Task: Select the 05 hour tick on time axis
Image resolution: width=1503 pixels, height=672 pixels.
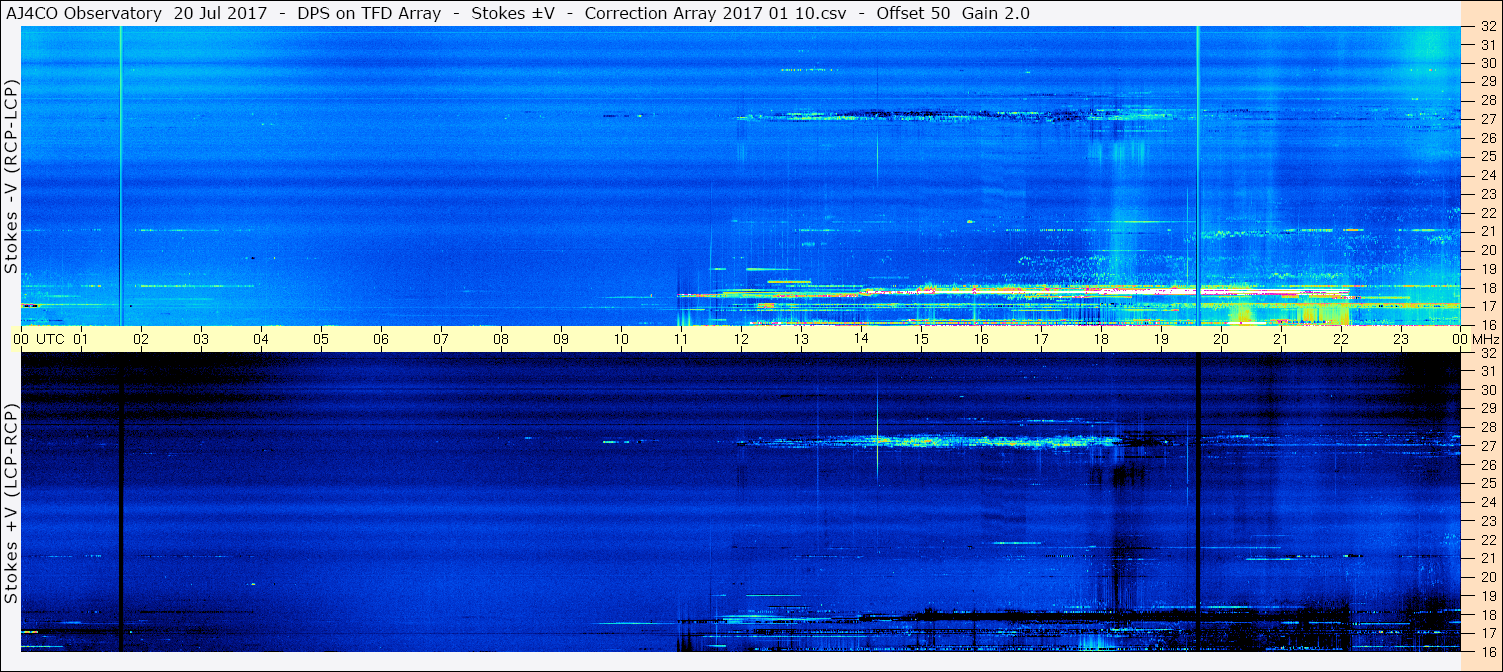Action: 321,339
